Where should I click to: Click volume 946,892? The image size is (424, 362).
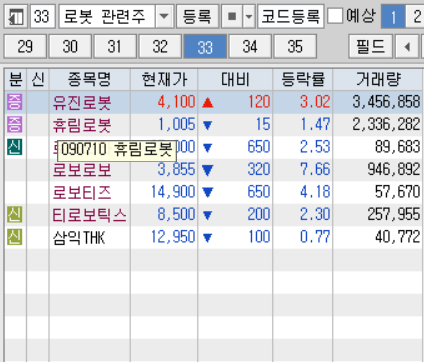pyautogui.click(x=394, y=169)
